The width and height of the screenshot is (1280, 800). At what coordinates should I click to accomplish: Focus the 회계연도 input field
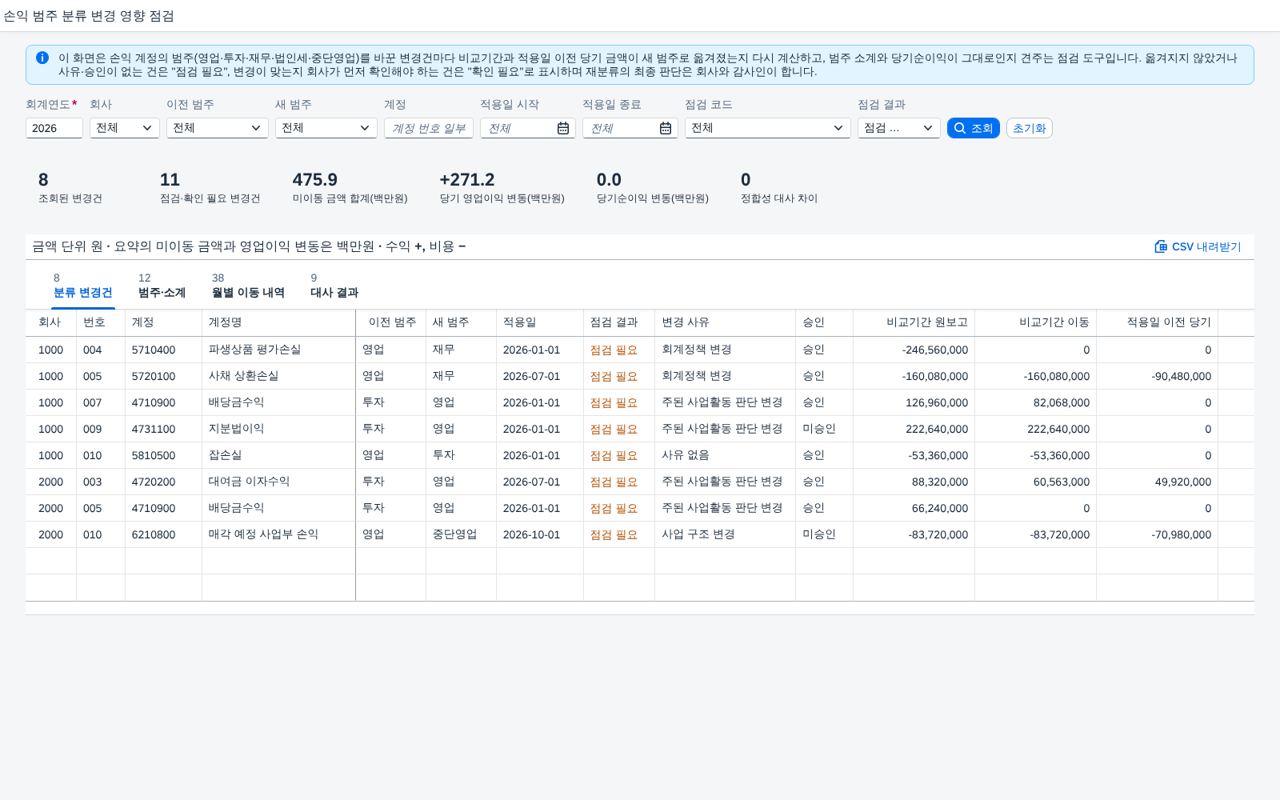(54, 128)
